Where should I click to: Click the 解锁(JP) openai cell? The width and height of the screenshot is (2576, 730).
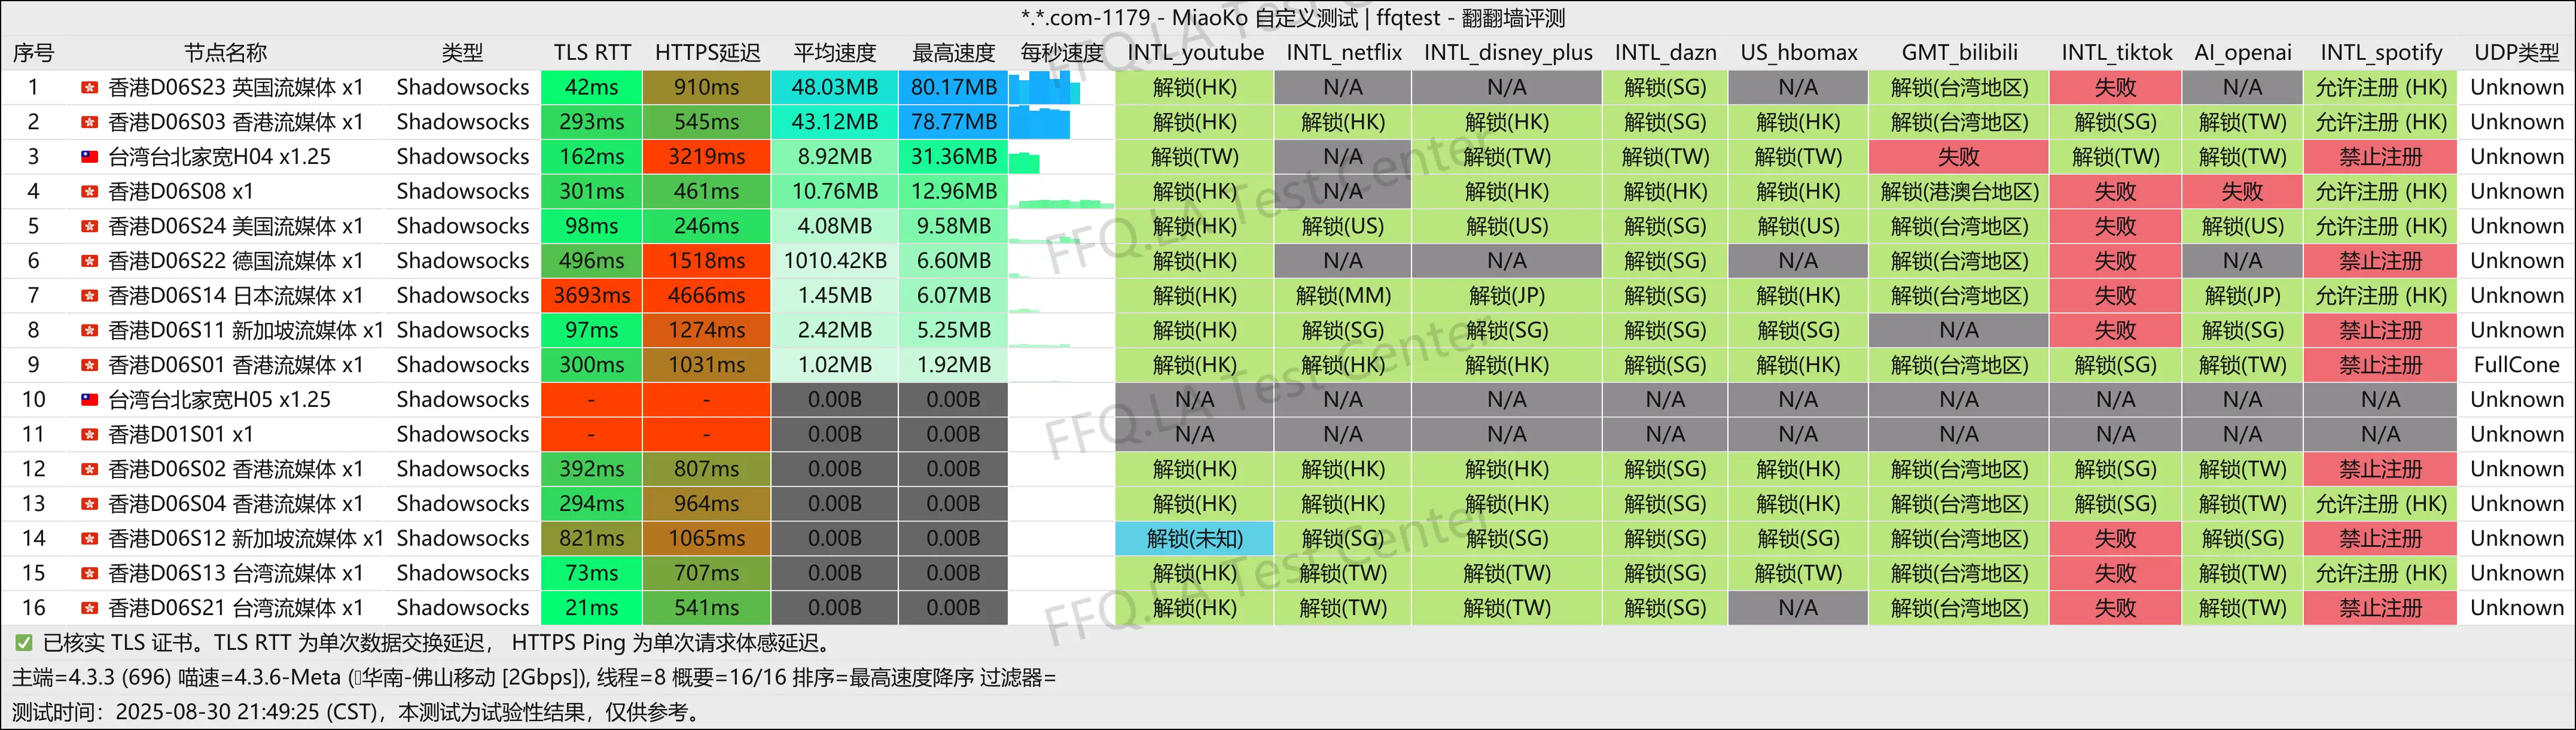pyautogui.click(x=2242, y=296)
